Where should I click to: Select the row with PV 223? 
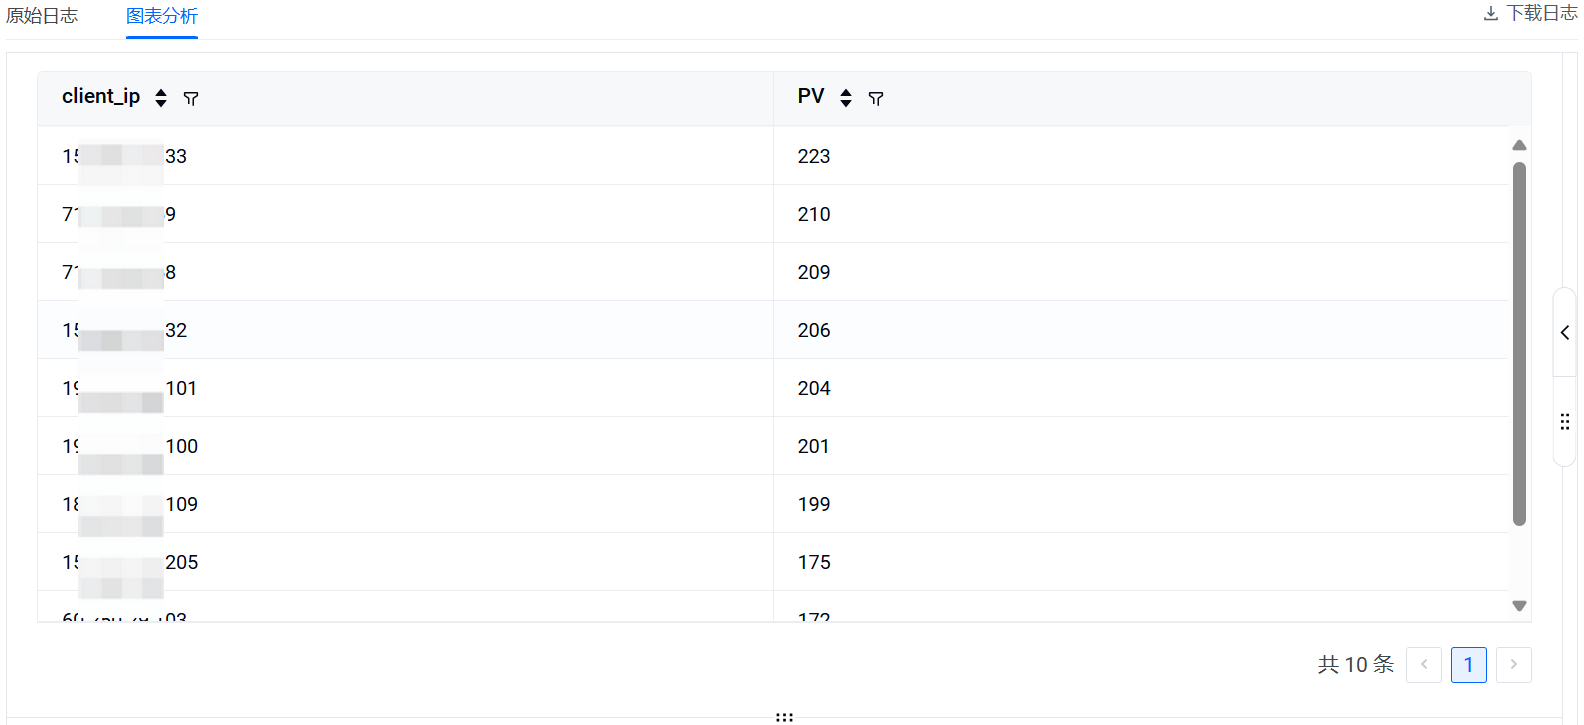pyautogui.click(x=814, y=156)
